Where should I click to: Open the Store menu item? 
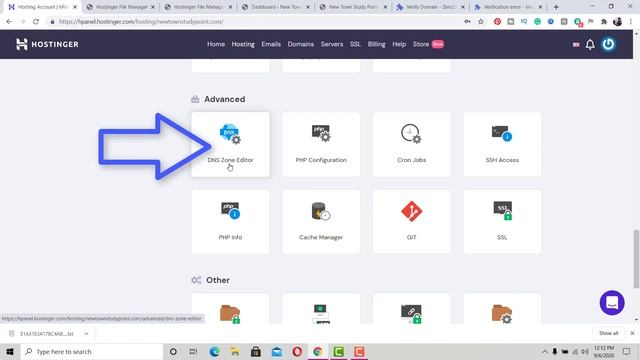coord(421,44)
